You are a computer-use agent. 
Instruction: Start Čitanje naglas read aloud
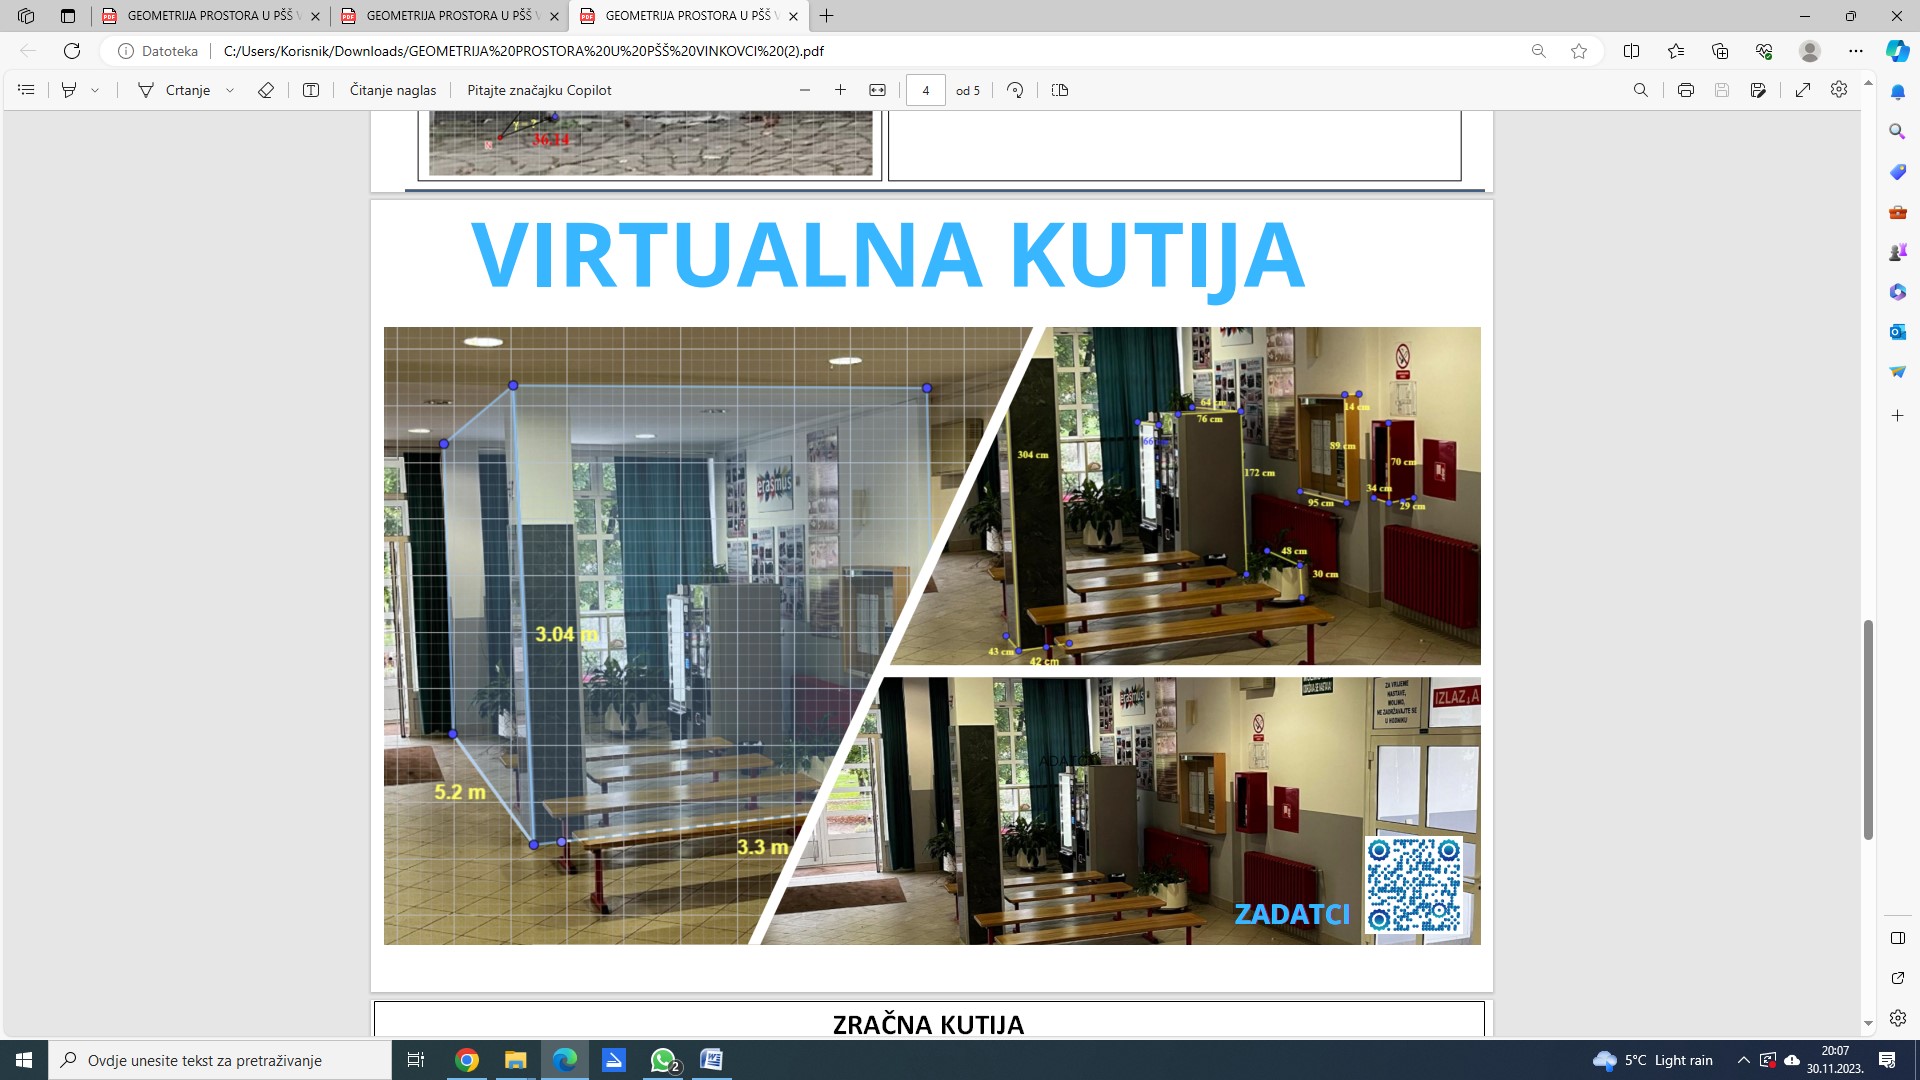[393, 90]
